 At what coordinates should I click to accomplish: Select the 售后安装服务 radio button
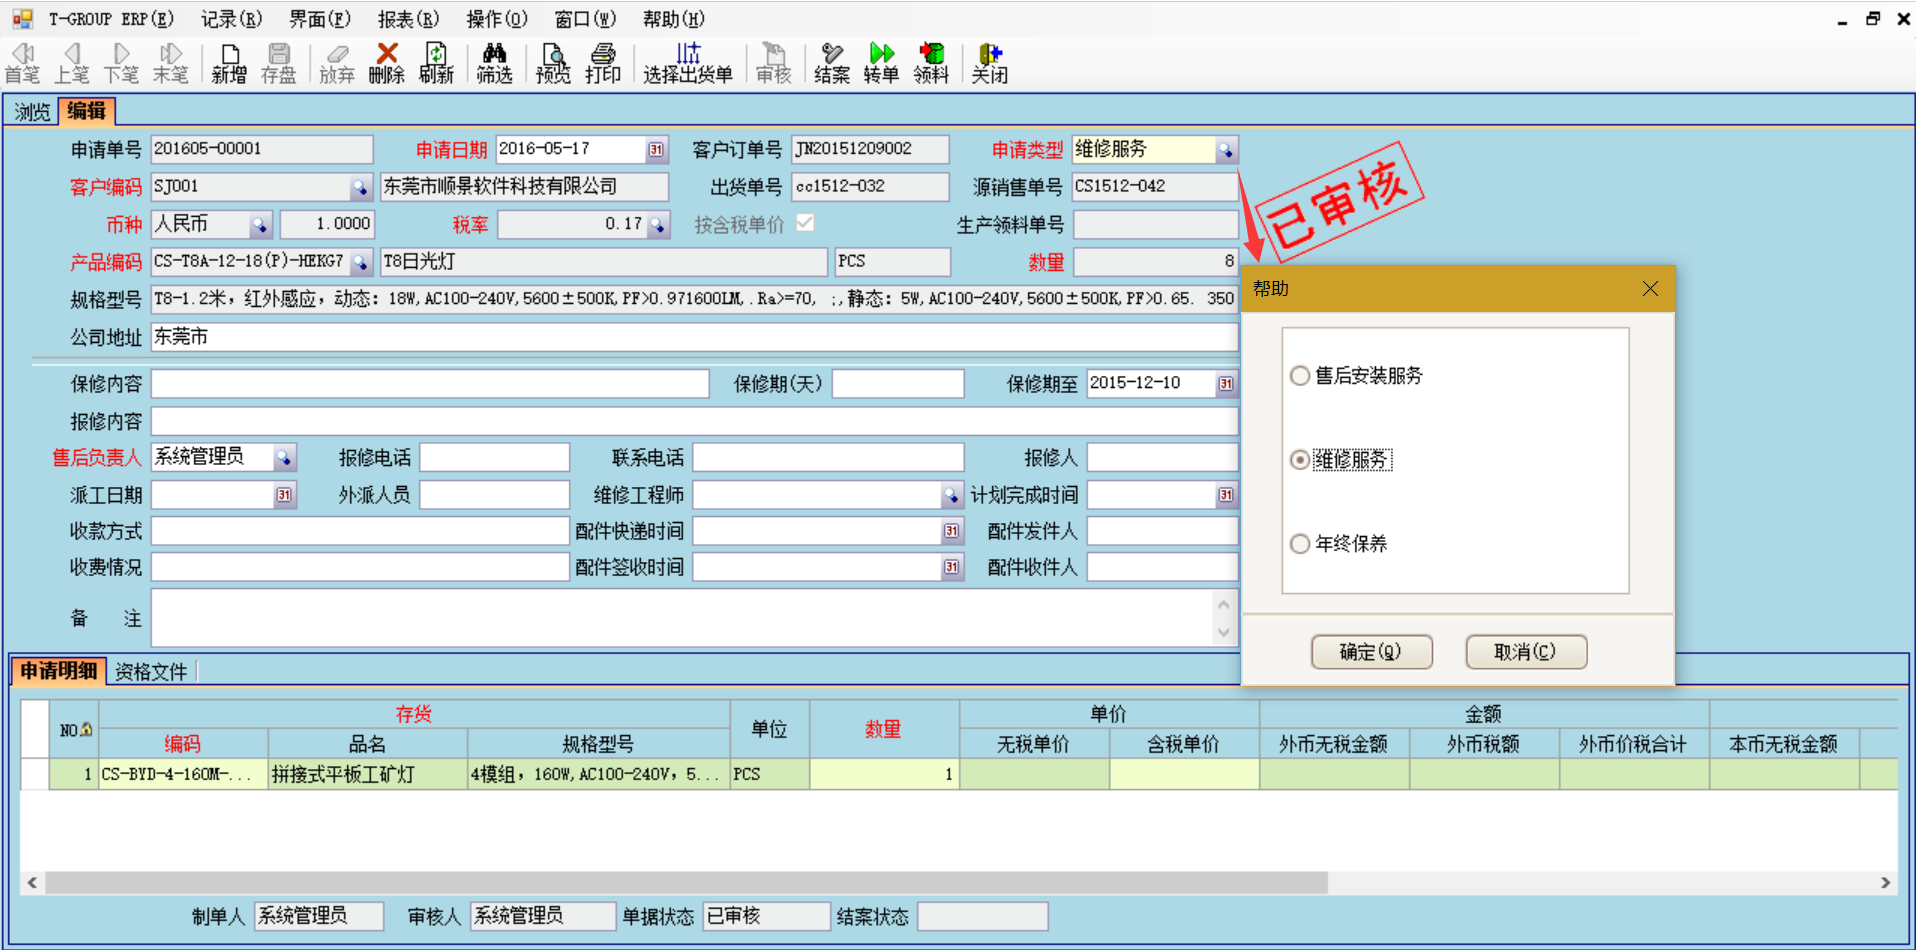(x=1299, y=375)
